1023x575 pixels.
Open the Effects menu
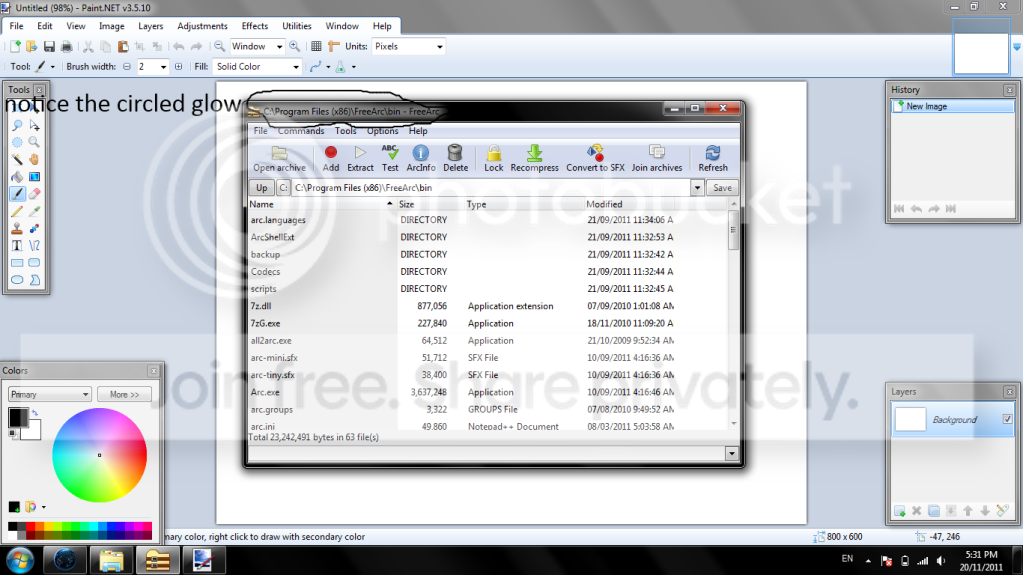click(254, 26)
